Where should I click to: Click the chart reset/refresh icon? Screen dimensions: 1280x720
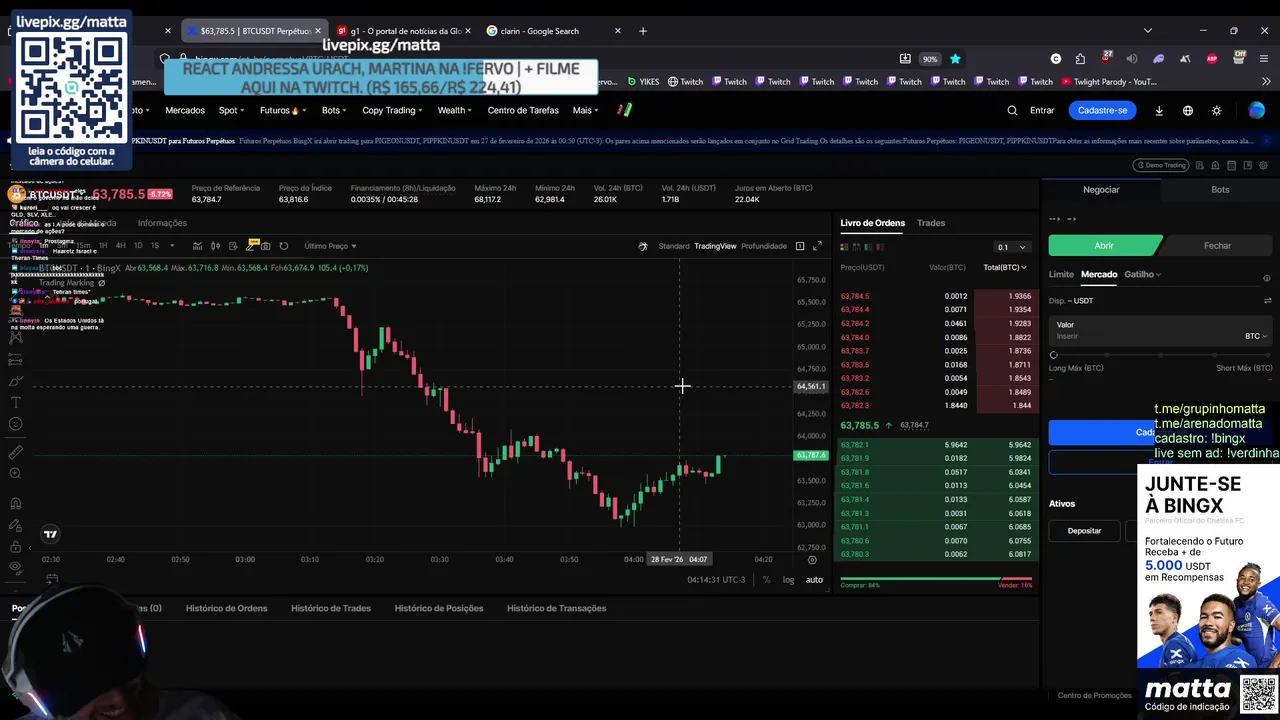coord(283,246)
